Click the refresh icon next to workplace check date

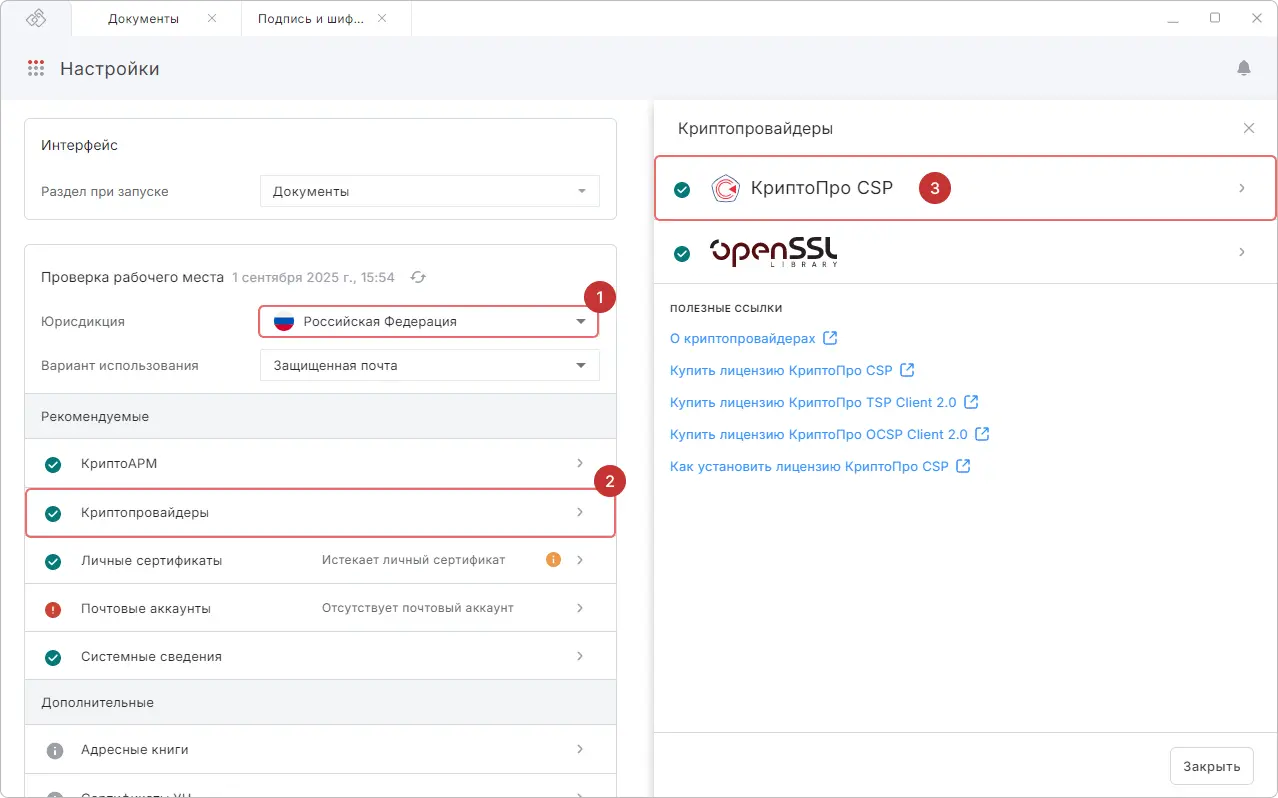pos(418,277)
